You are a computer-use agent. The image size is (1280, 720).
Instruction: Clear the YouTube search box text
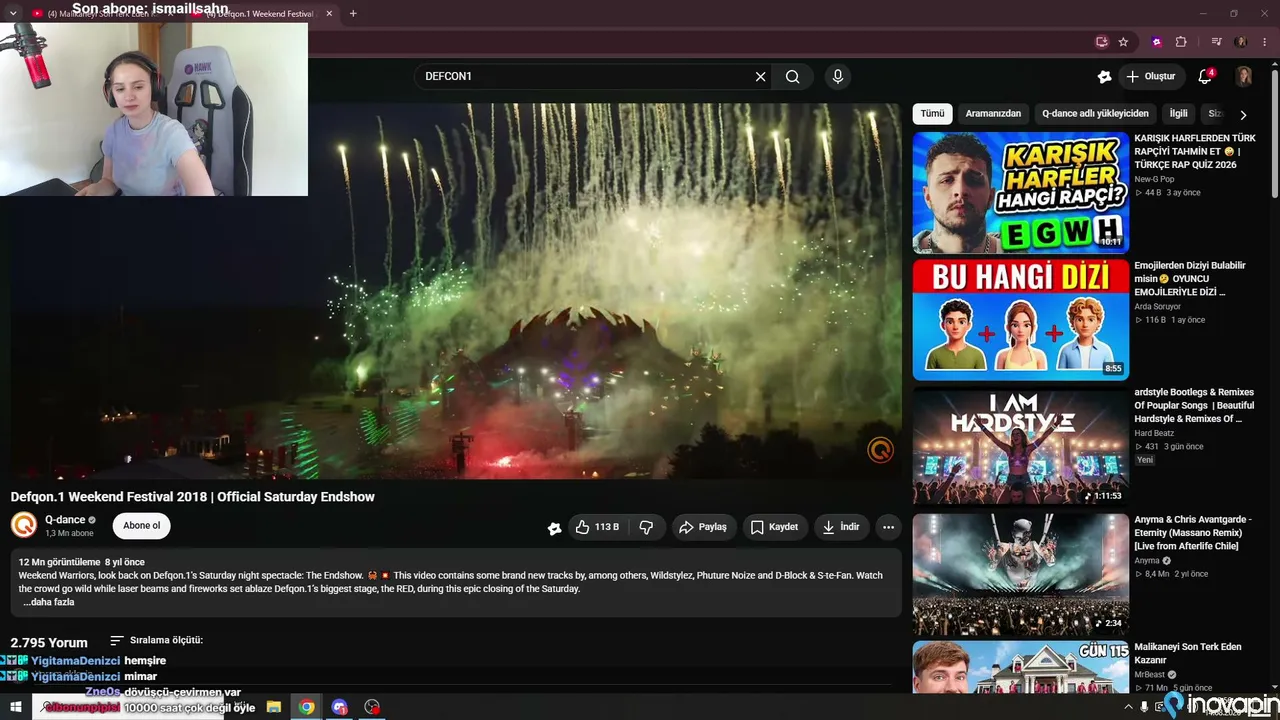pos(760,77)
